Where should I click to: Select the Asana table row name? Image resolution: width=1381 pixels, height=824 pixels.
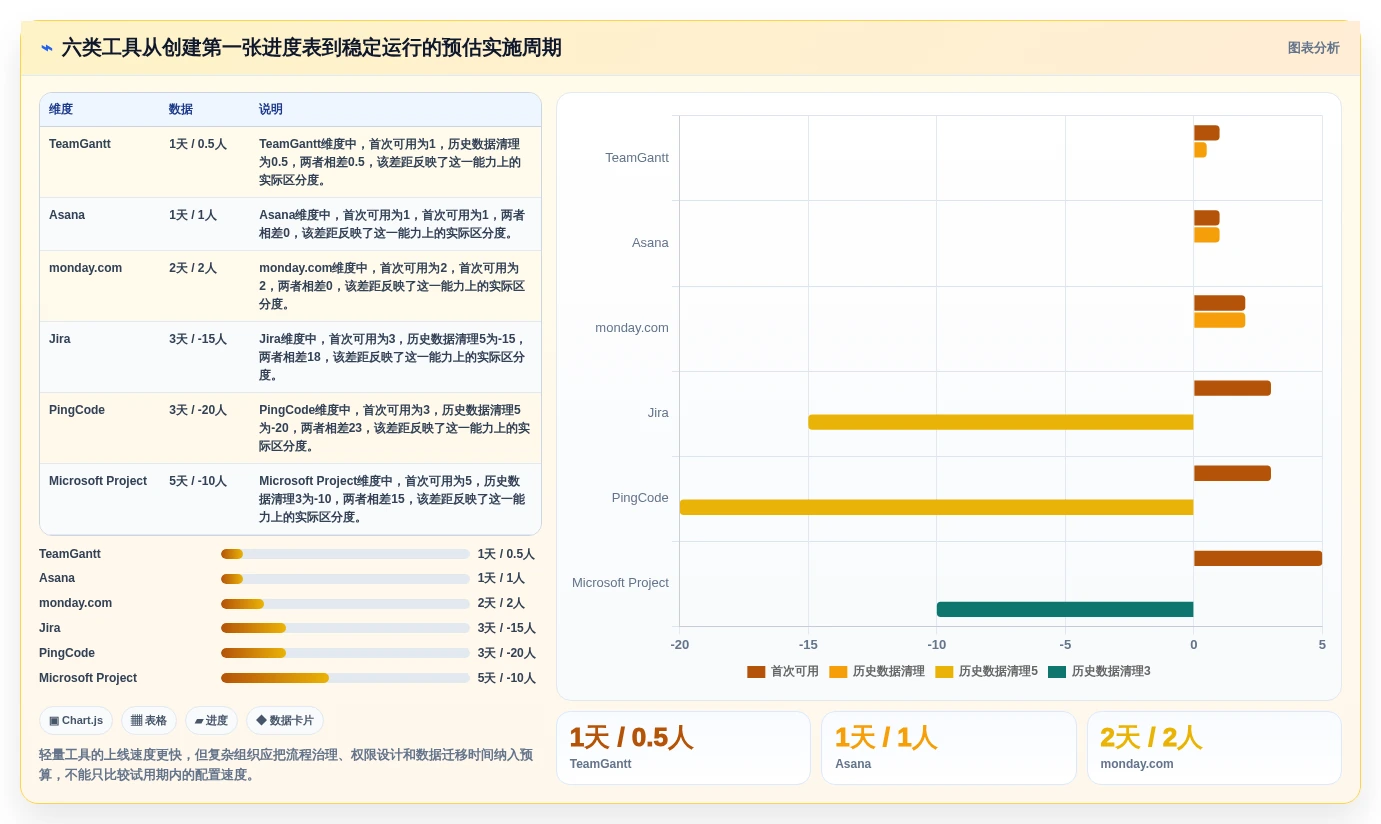67,215
